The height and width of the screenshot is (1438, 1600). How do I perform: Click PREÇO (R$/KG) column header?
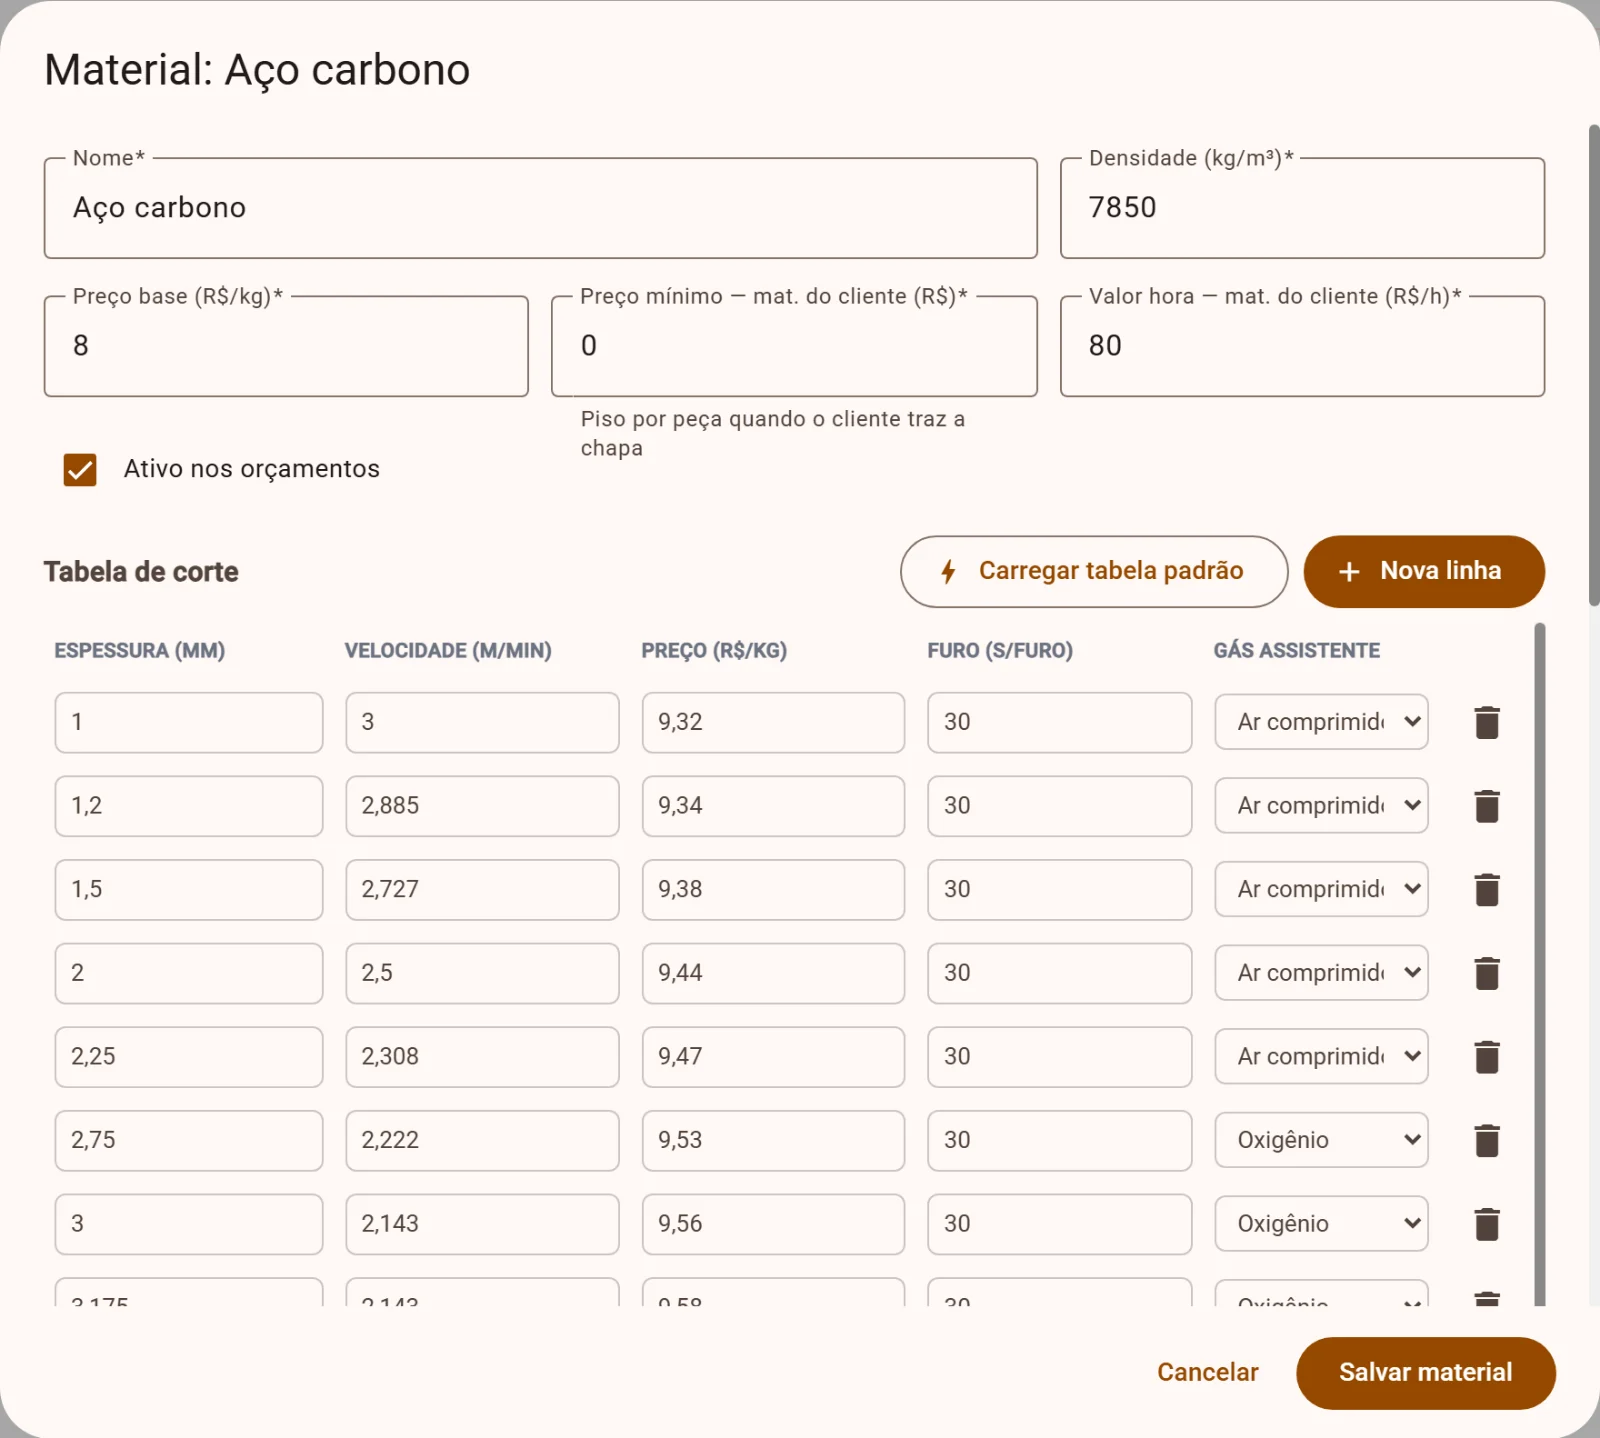pyautogui.click(x=714, y=651)
